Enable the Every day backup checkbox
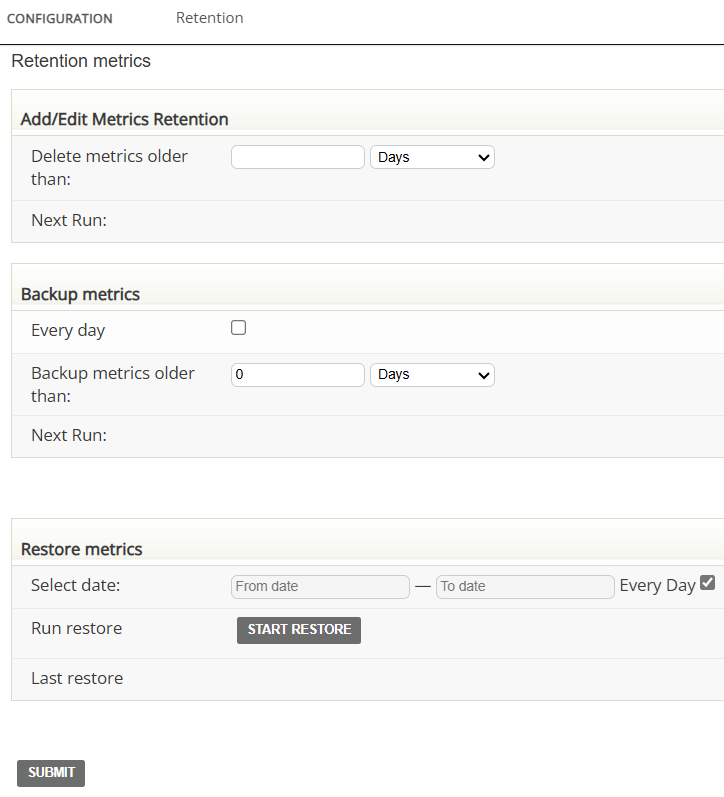 (x=238, y=328)
